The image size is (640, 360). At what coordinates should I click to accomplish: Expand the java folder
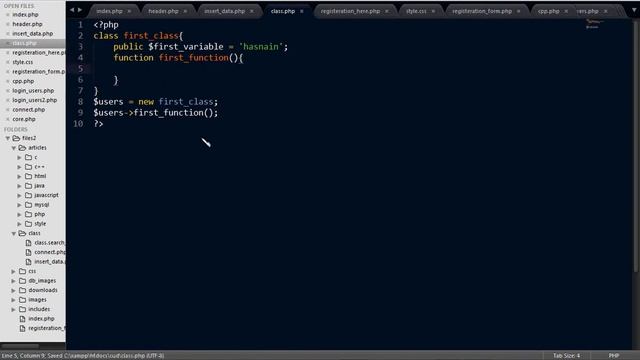pos(19,186)
